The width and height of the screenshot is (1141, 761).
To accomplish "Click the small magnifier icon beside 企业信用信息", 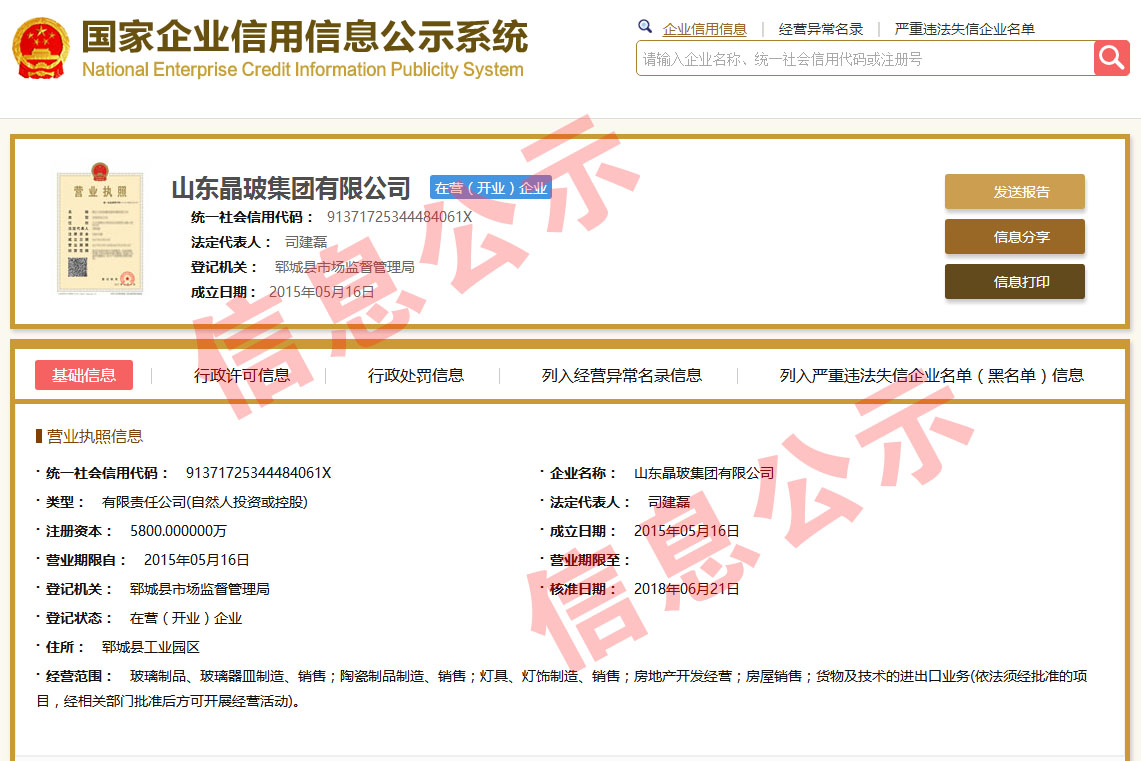I will tap(645, 27).
